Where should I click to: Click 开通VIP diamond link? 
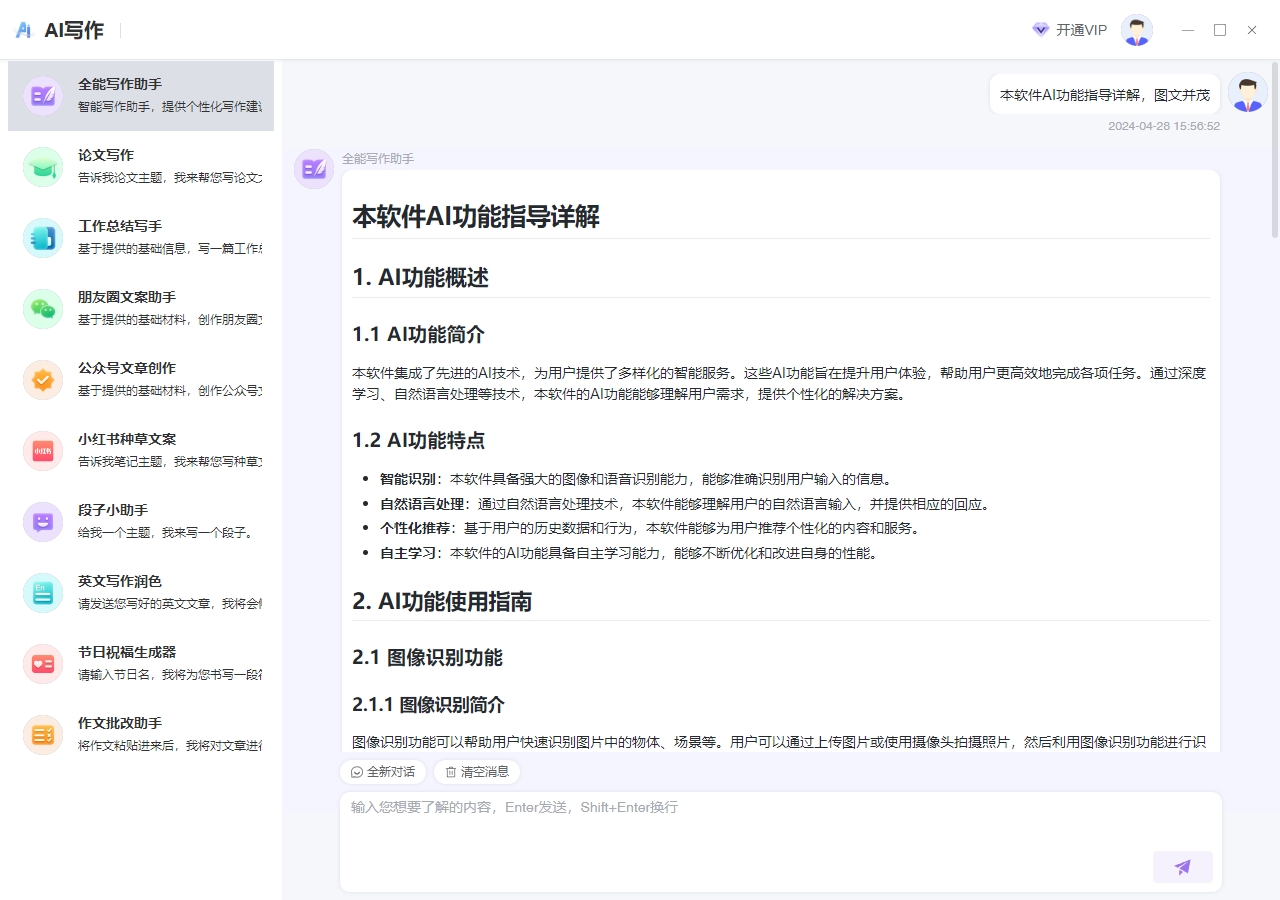coord(1070,30)
